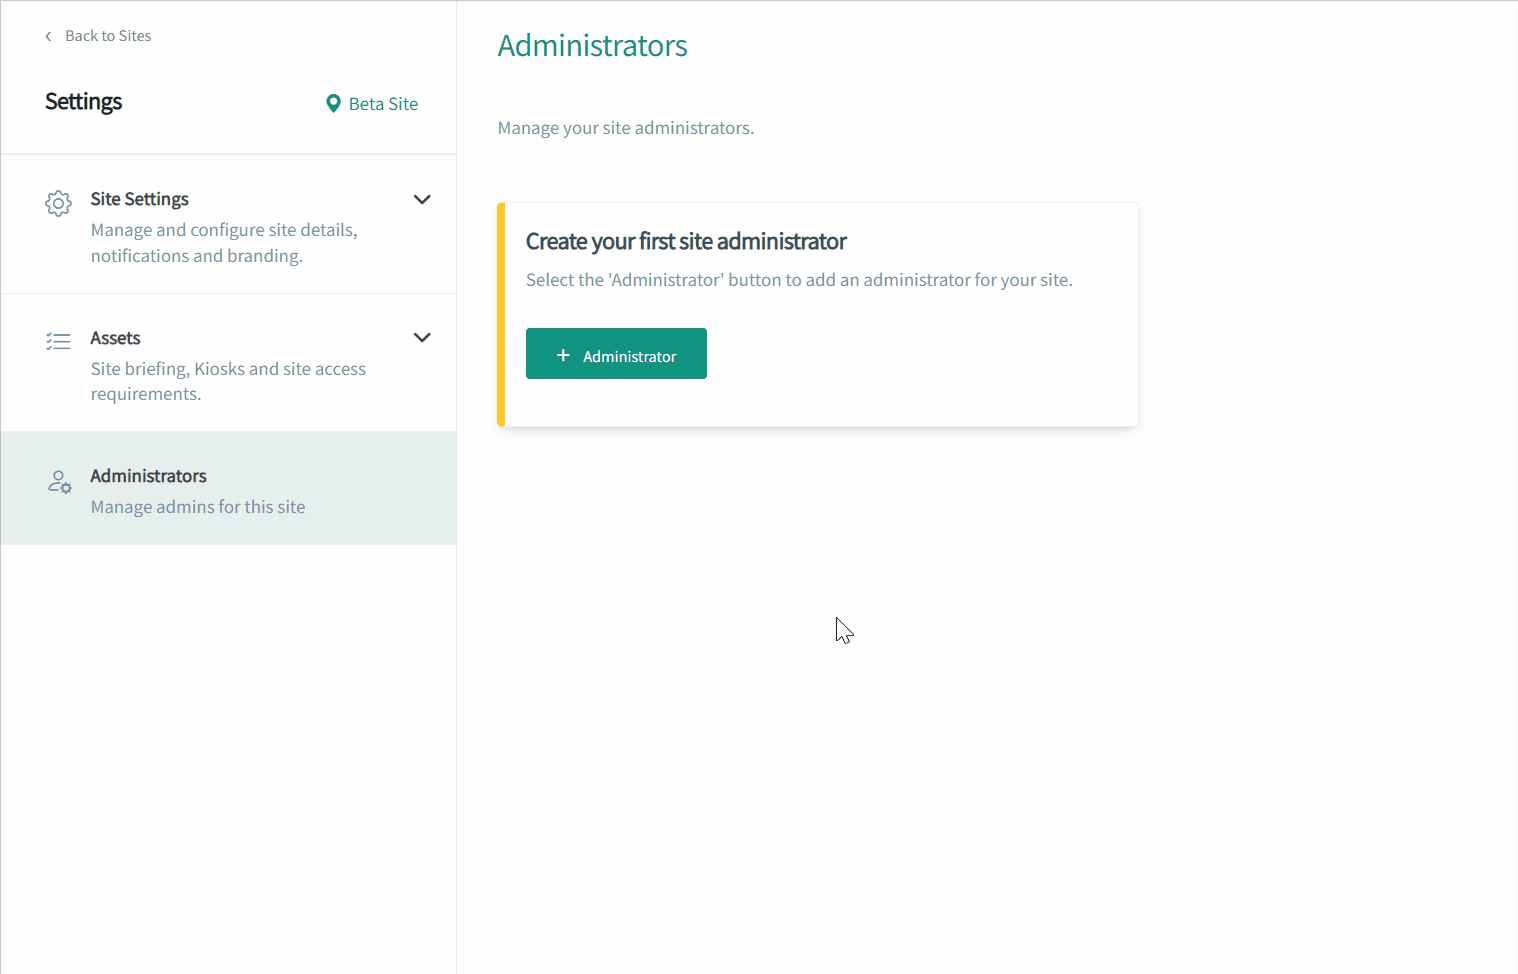
Task: Go back via Back to Sites link
Action: coord(108,36)
